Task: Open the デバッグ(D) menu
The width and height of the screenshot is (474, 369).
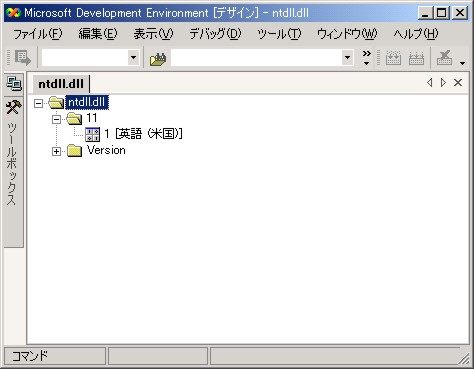Action: [215, 34]
